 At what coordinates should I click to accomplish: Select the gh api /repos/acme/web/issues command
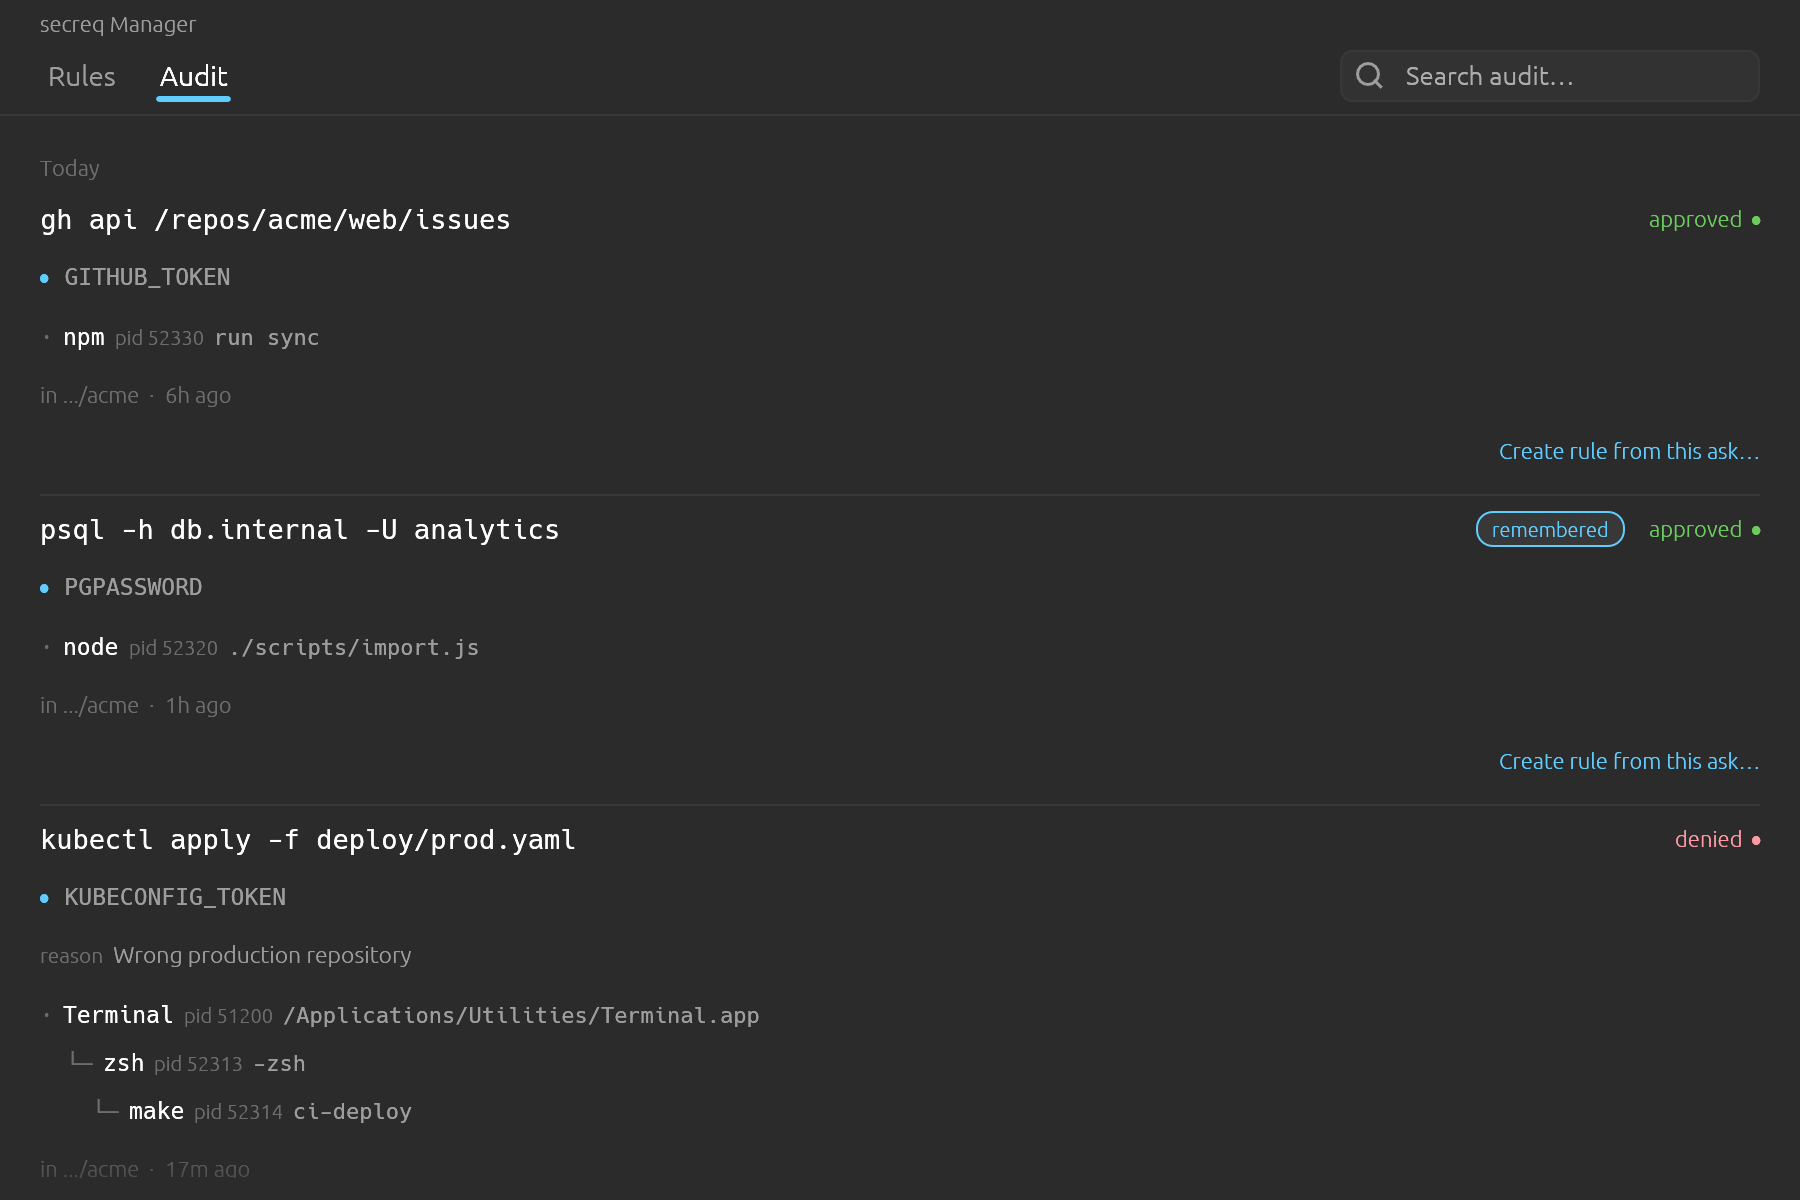pos(275,220)
